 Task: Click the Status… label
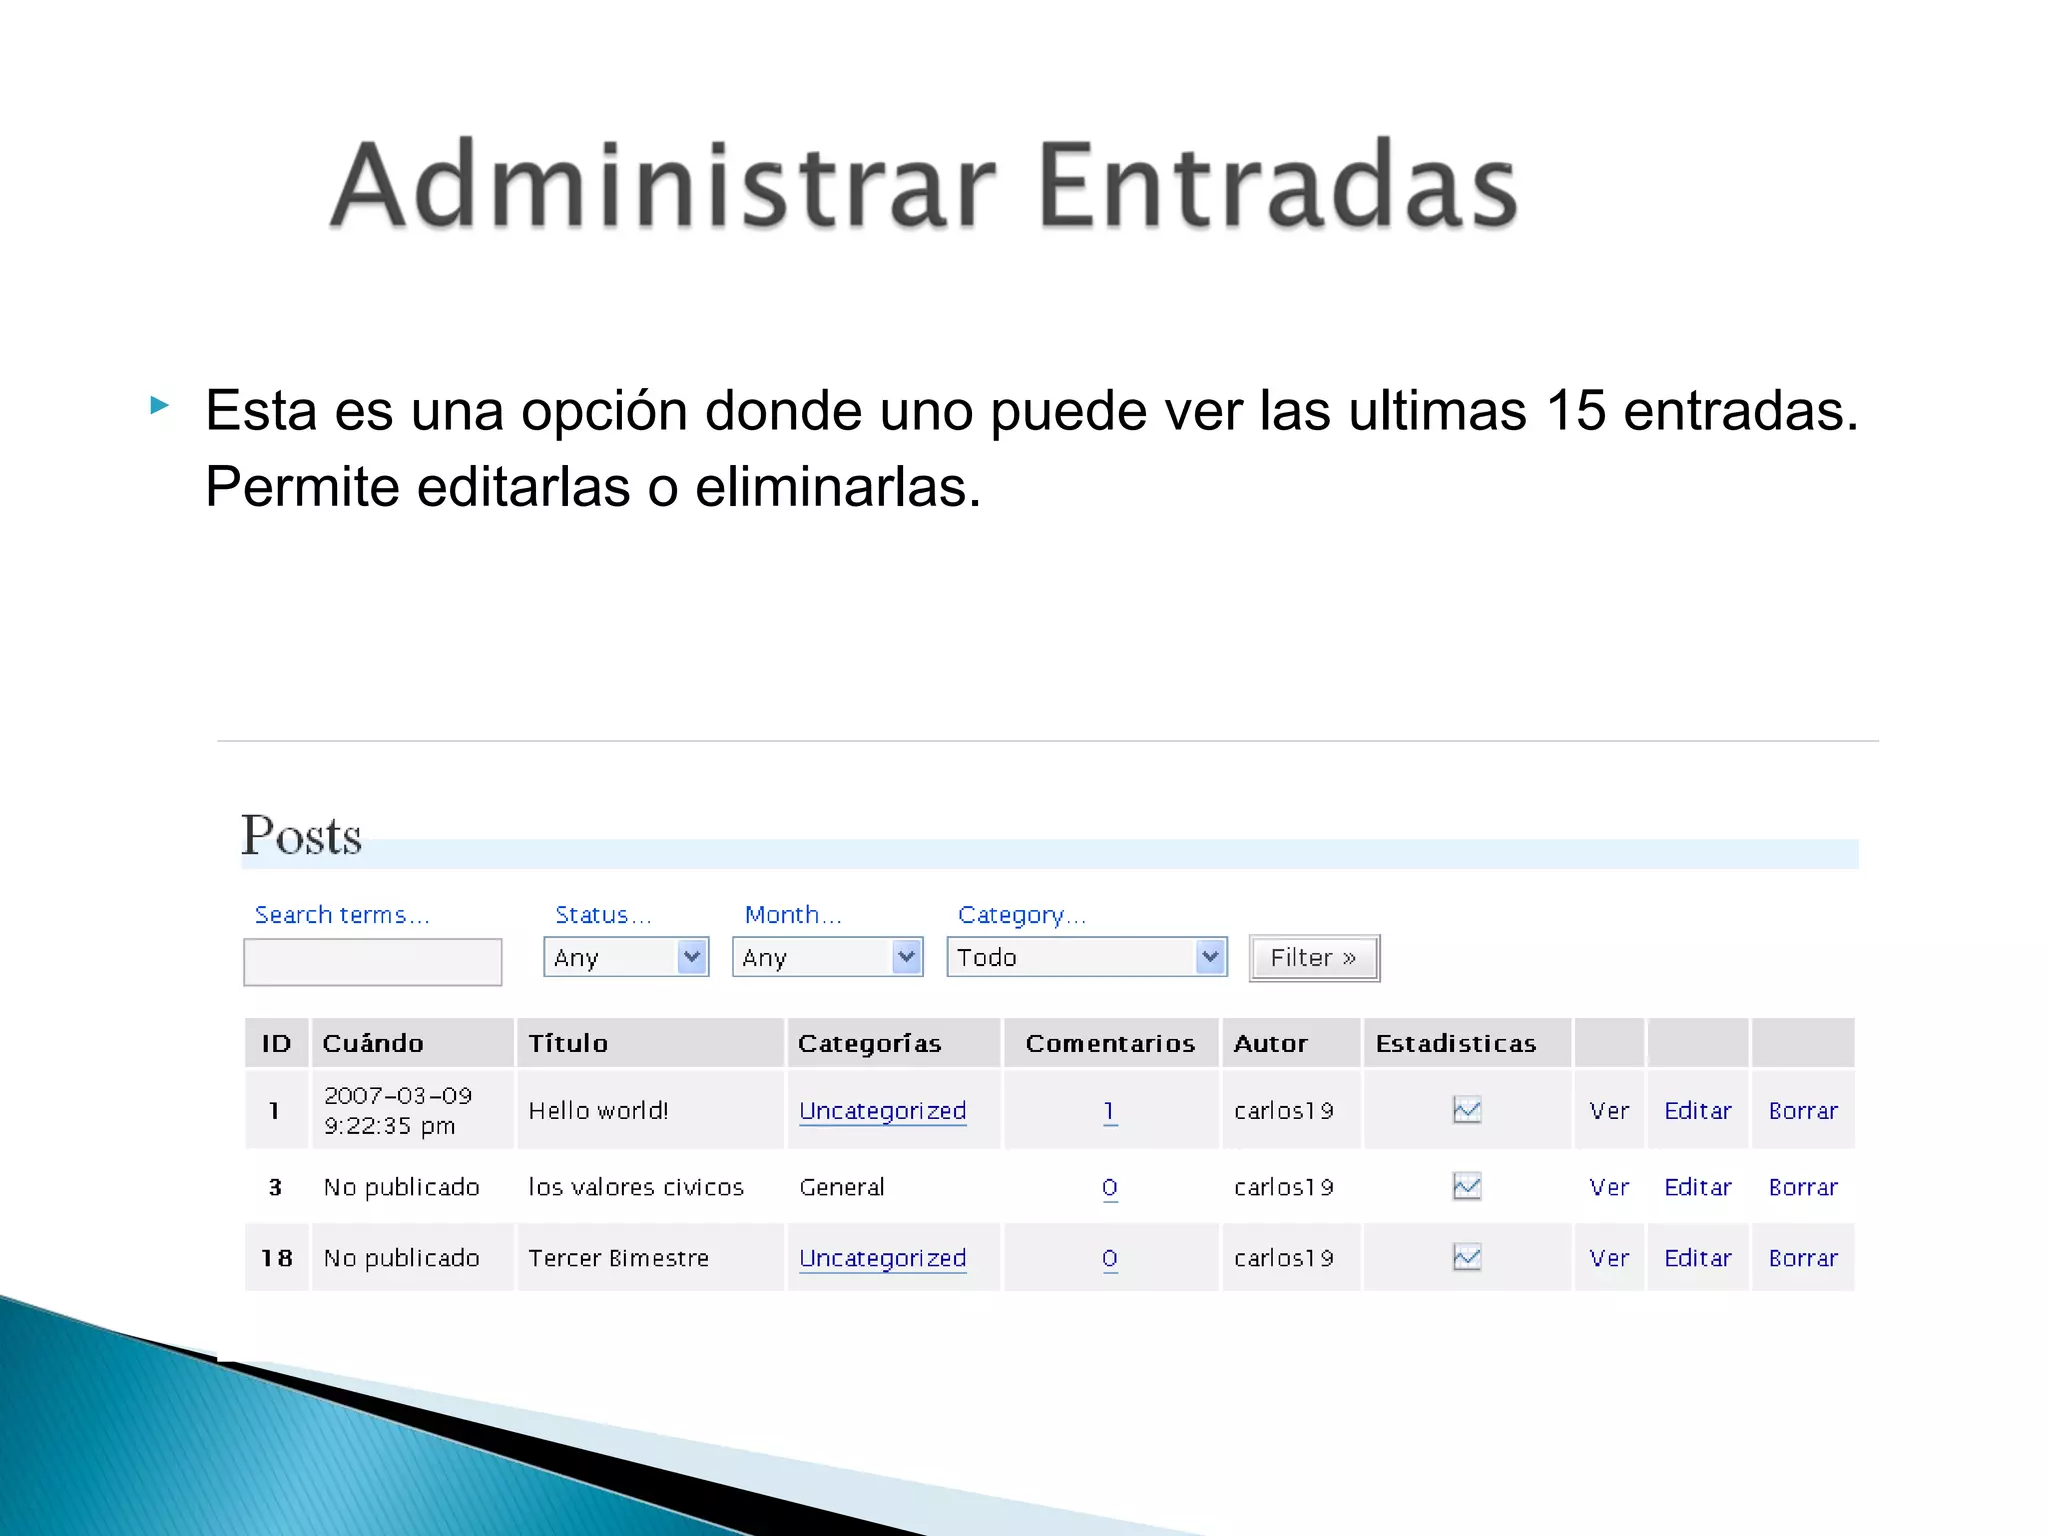603,915
